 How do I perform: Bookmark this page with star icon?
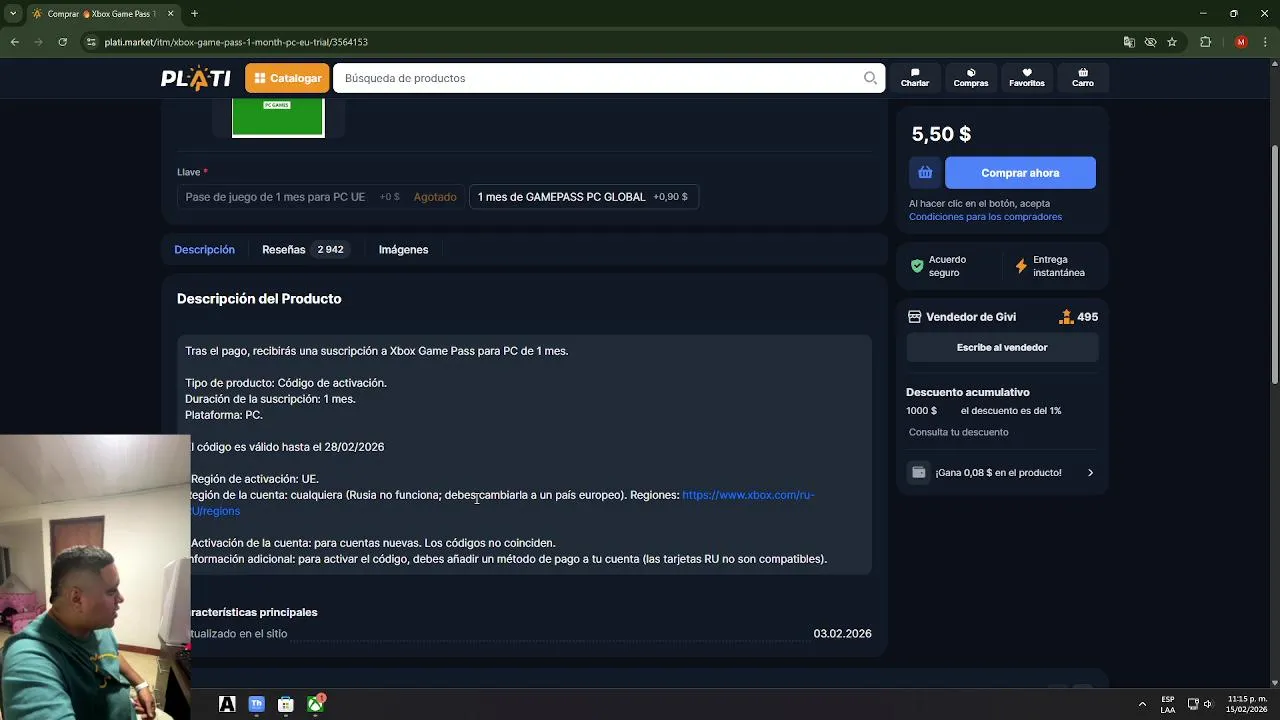tap(1172, 42)
